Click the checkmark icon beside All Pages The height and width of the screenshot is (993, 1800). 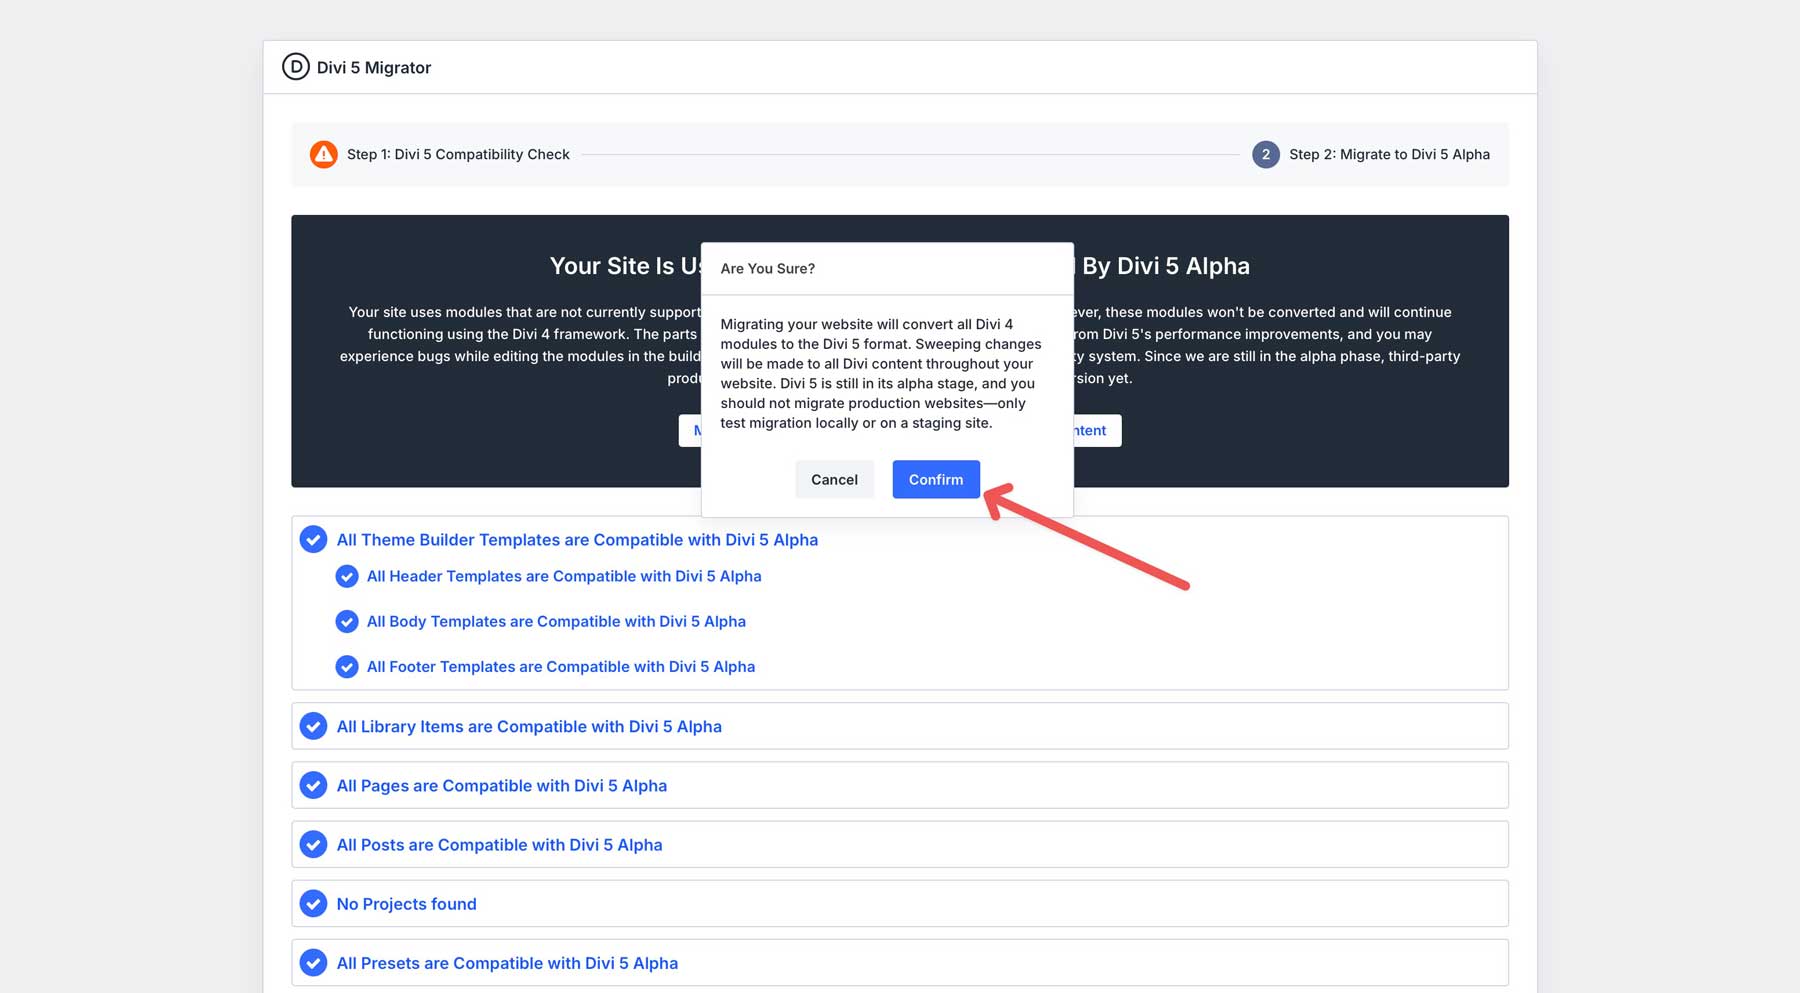[x=314, y=785]
